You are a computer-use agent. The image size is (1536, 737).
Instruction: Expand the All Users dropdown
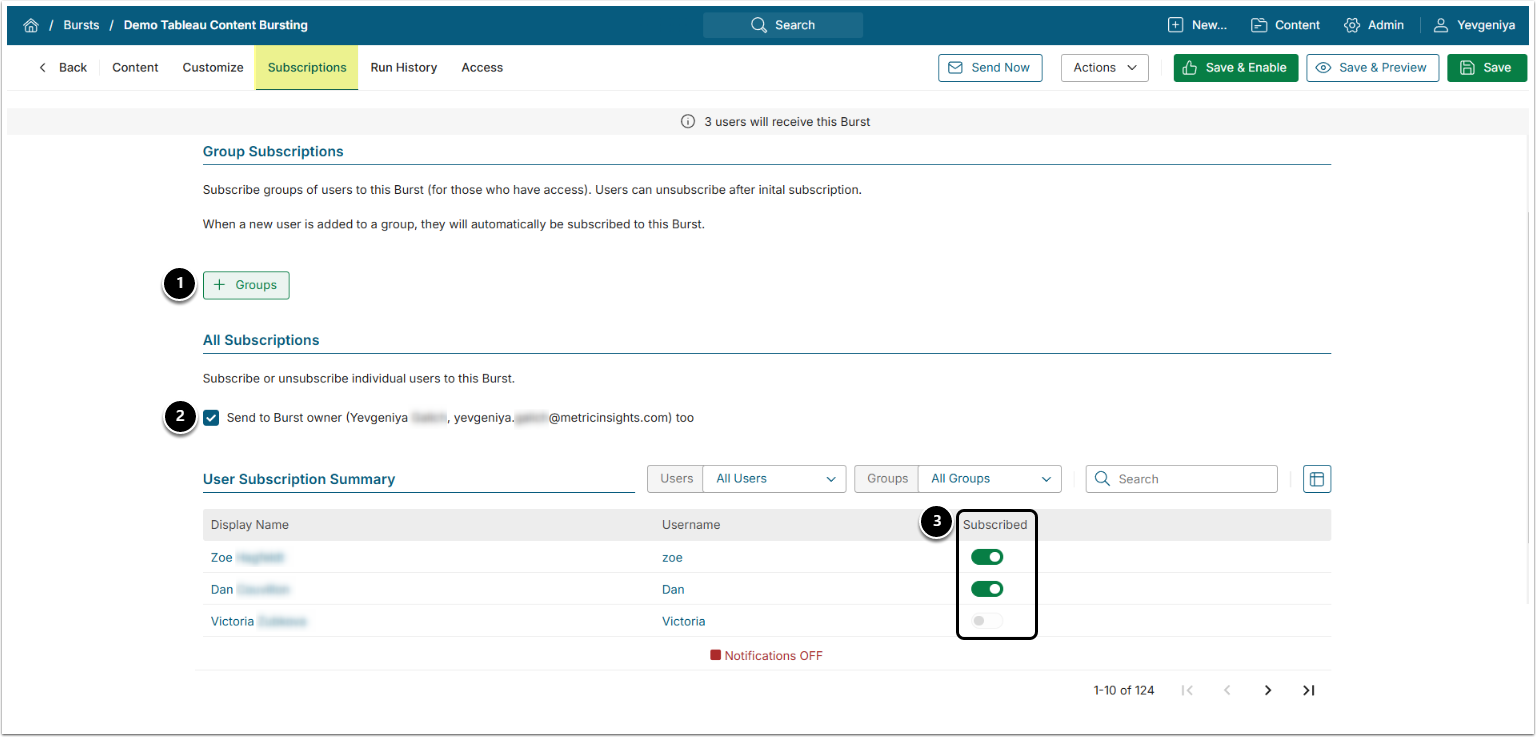774,479
